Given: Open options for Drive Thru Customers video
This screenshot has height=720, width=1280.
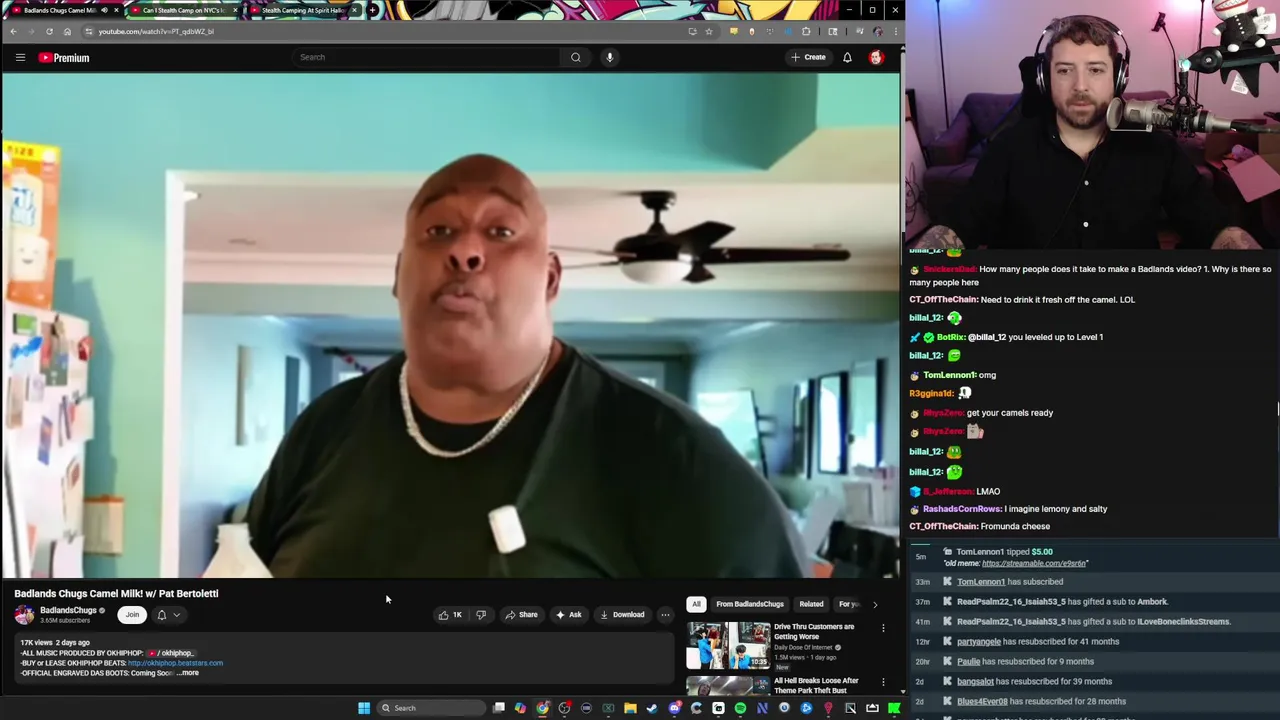Looking at the screenshot, I should tap(883, 628).
